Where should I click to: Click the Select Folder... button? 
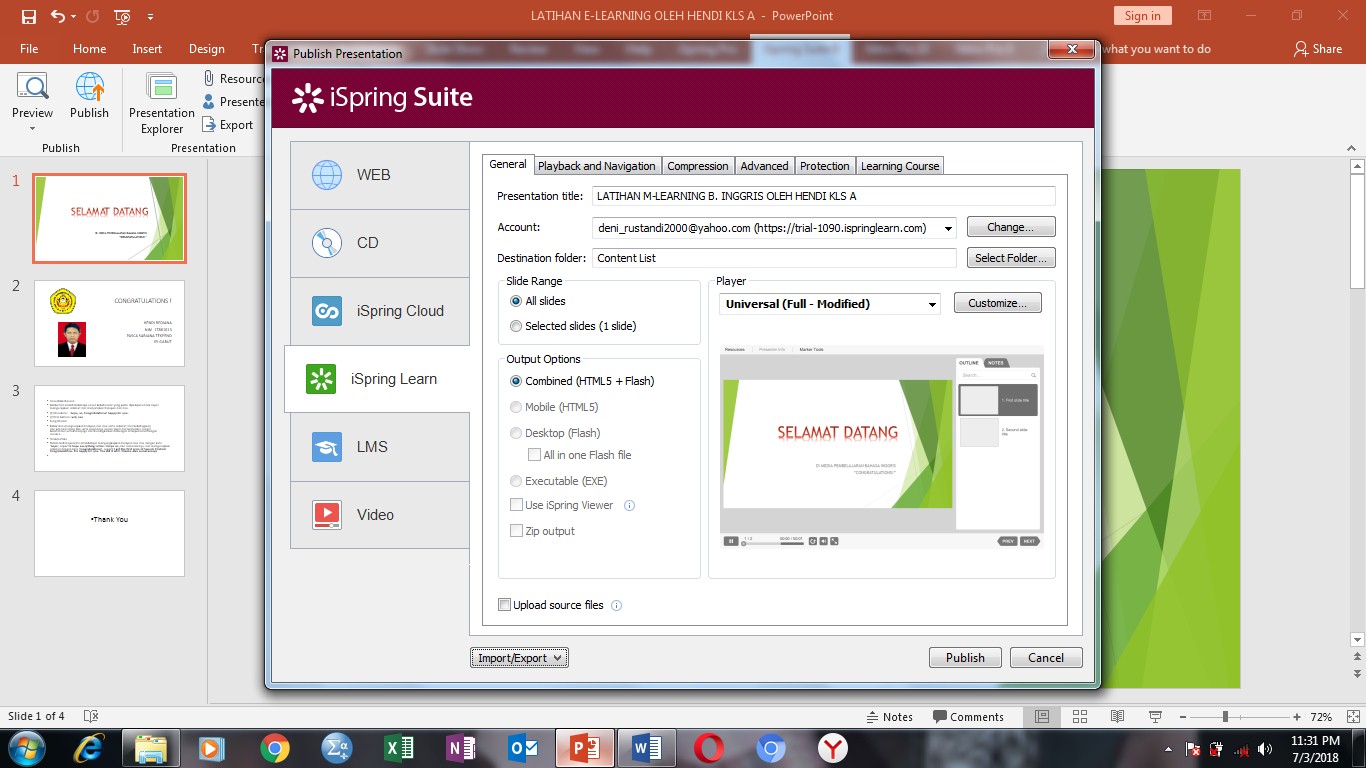[1011, 258]
